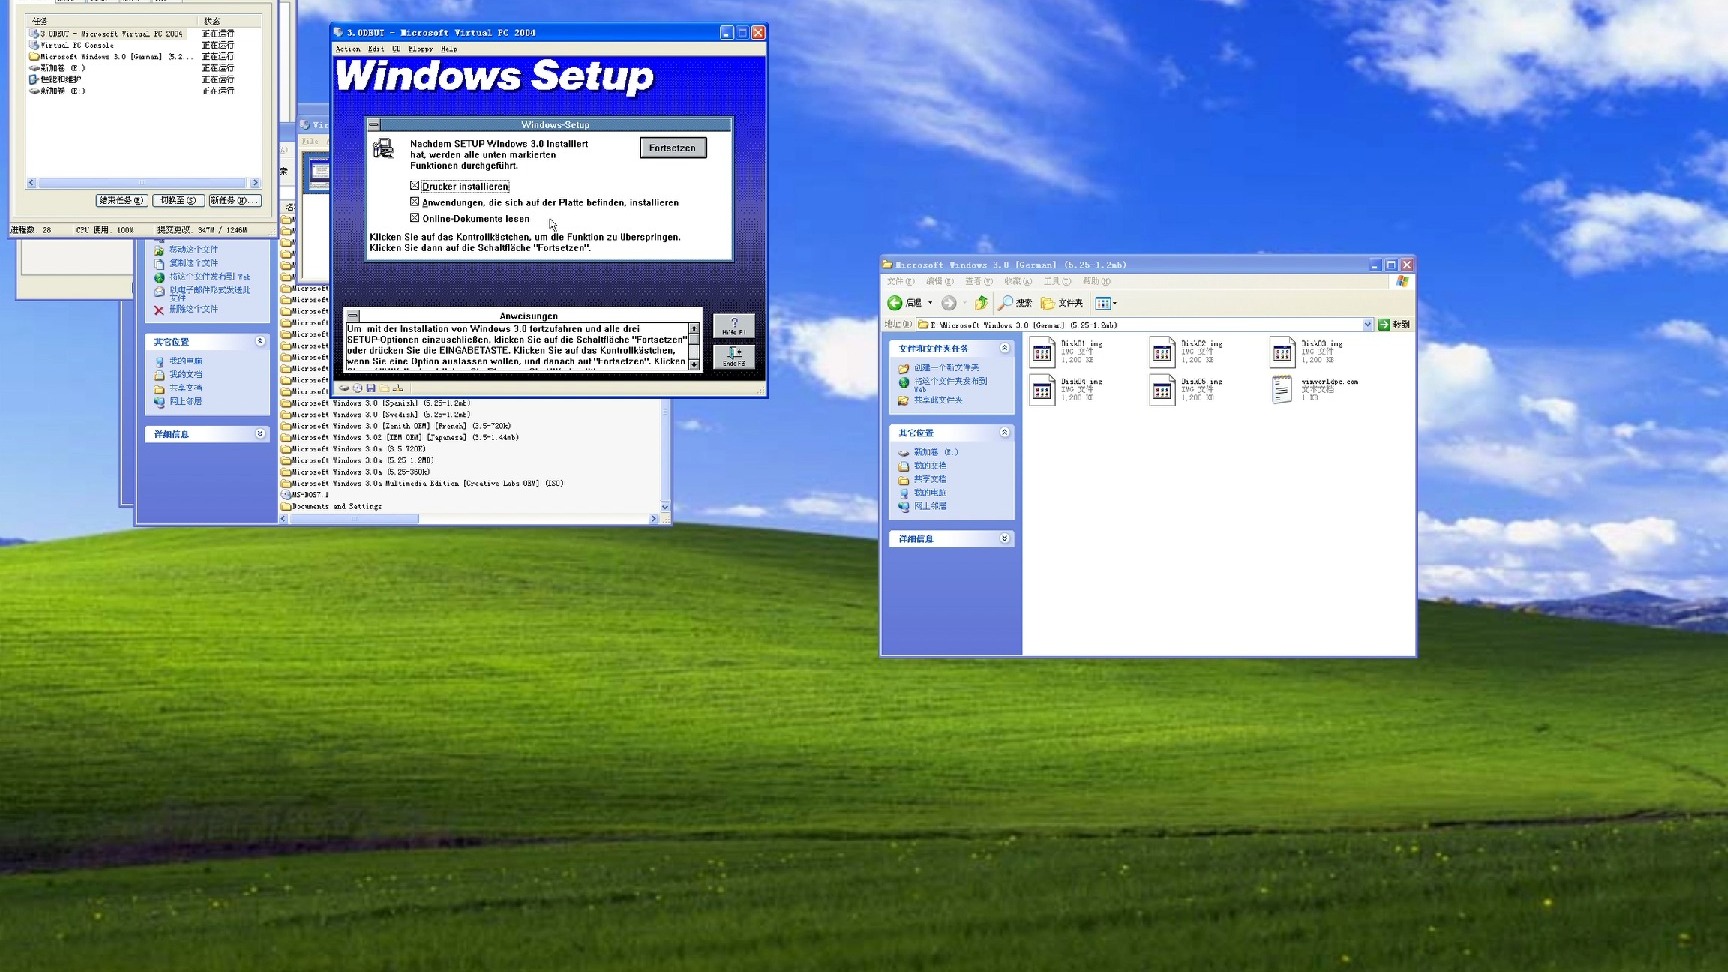The image size is (1728, 972).
Task: Click the 'publish this folder to Web' link
Action: pyautogui.click(x=950, y=383)
